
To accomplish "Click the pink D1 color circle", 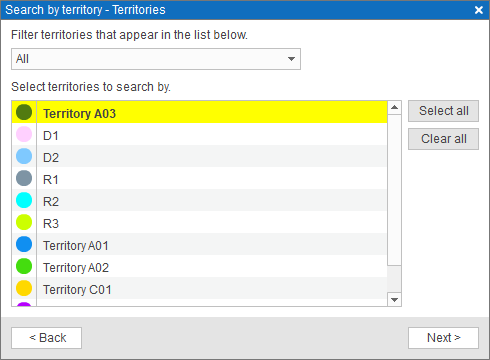I will pyautogui.click(x=24, y=134).
